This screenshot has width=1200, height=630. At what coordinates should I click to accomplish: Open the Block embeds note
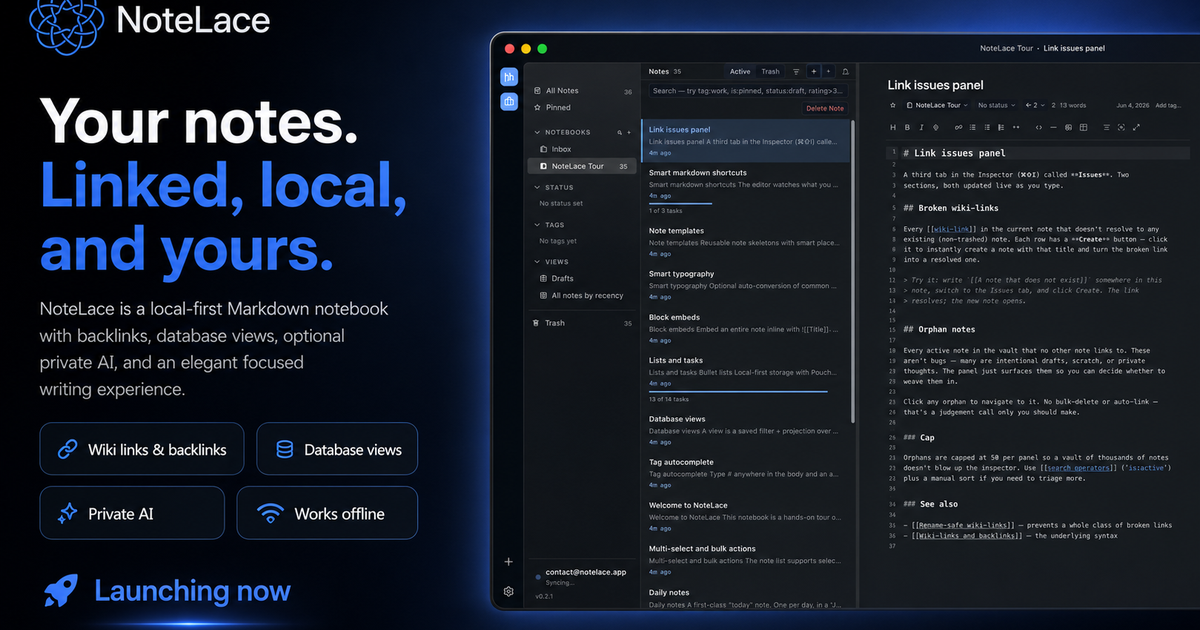[747, 327]
